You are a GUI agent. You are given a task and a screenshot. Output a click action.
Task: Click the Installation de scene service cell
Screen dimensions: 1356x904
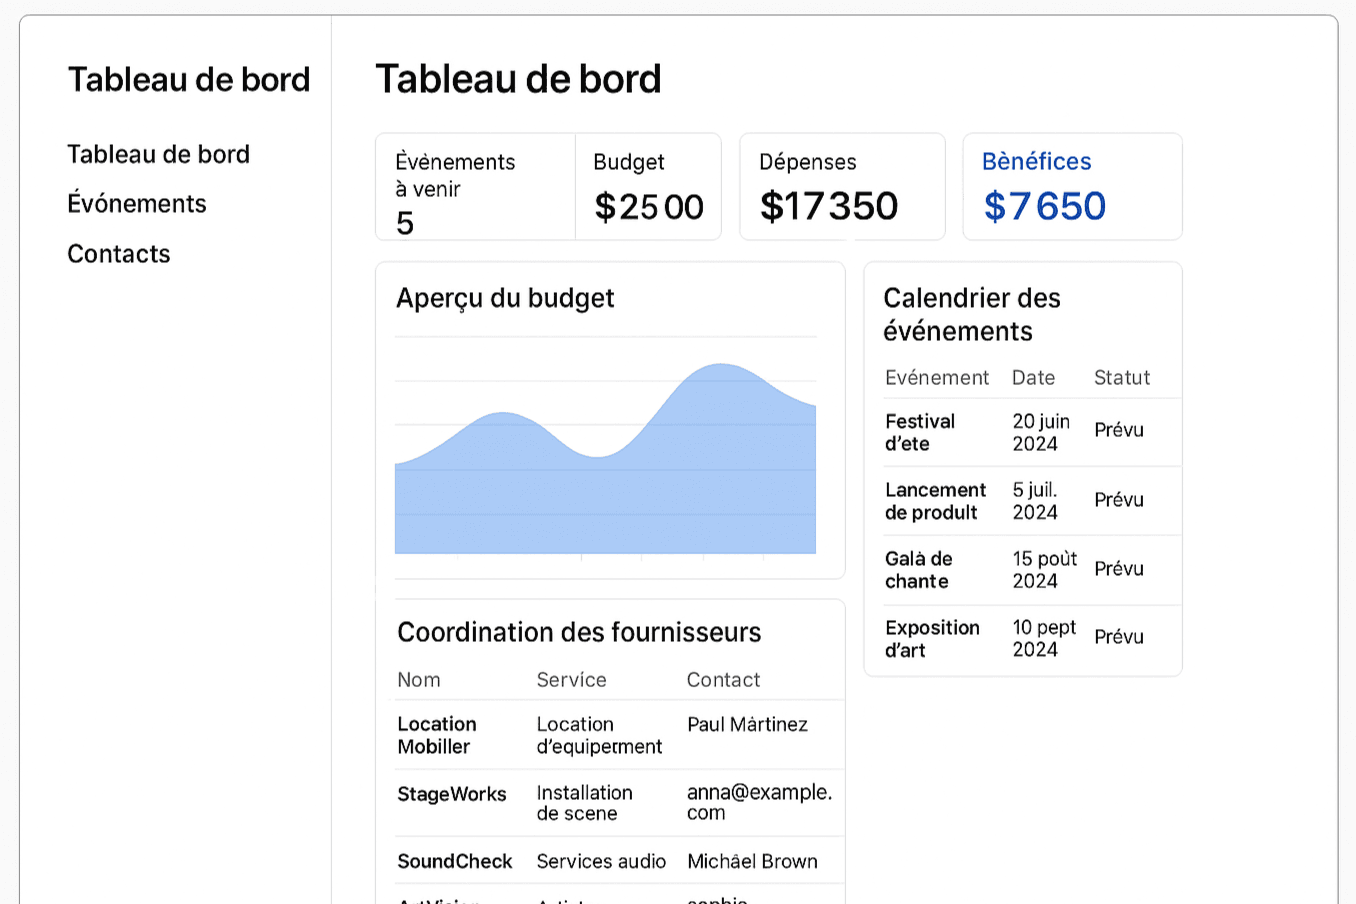point(584,803)
